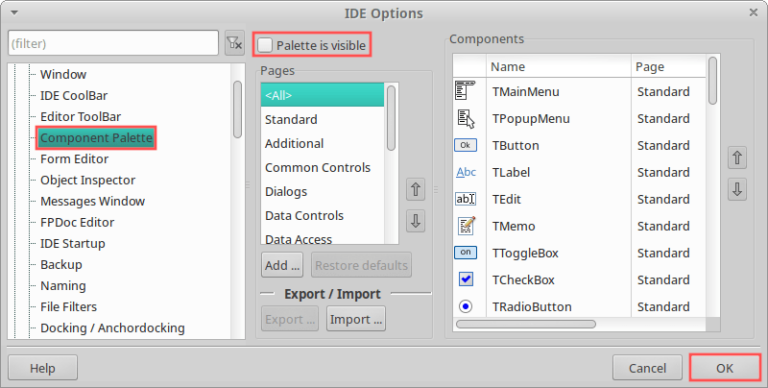This screenshot has height=388, width=768.
Task: Open Docking / Anchordocking options
Action: (x=113, y=327)
